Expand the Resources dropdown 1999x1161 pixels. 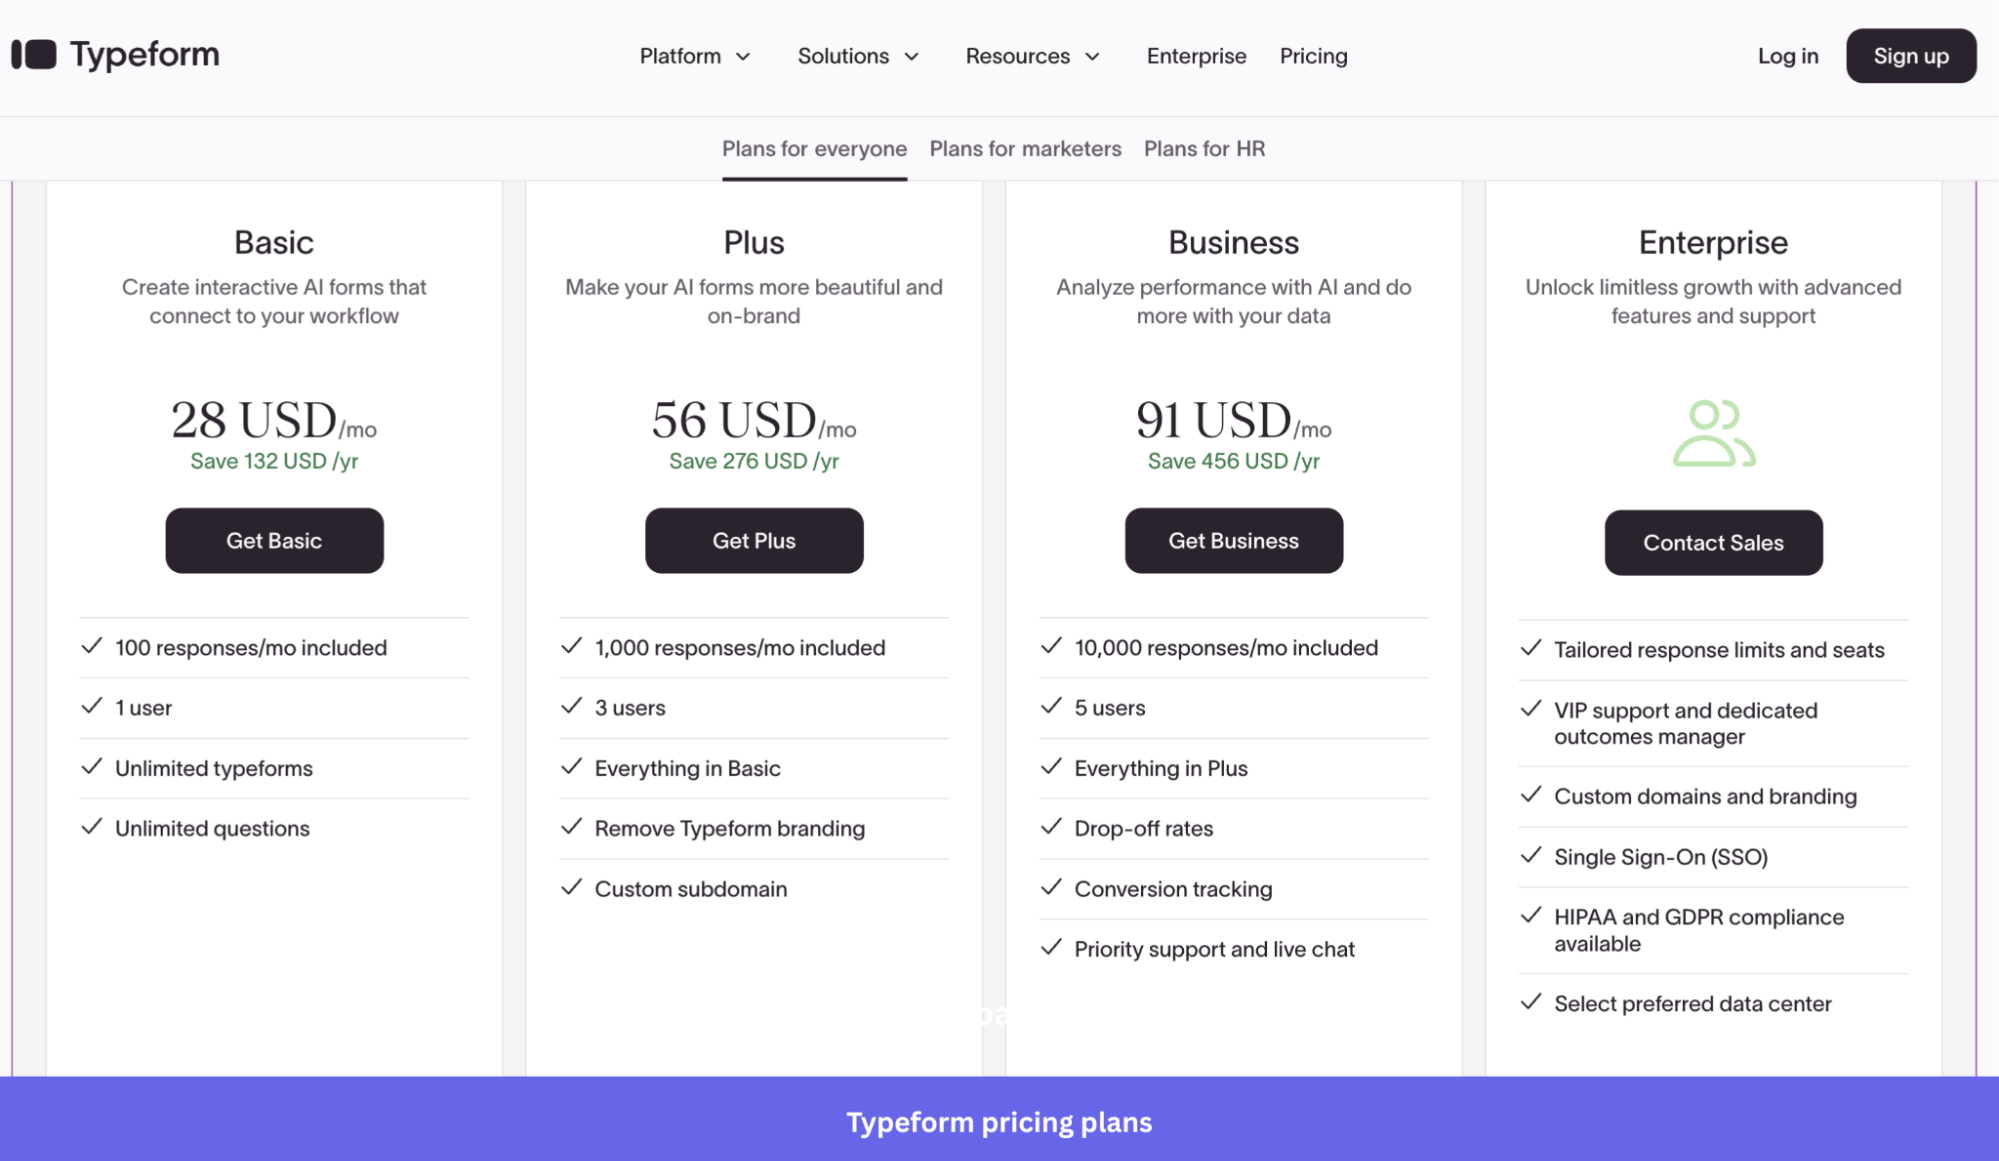pos(1031,56)
